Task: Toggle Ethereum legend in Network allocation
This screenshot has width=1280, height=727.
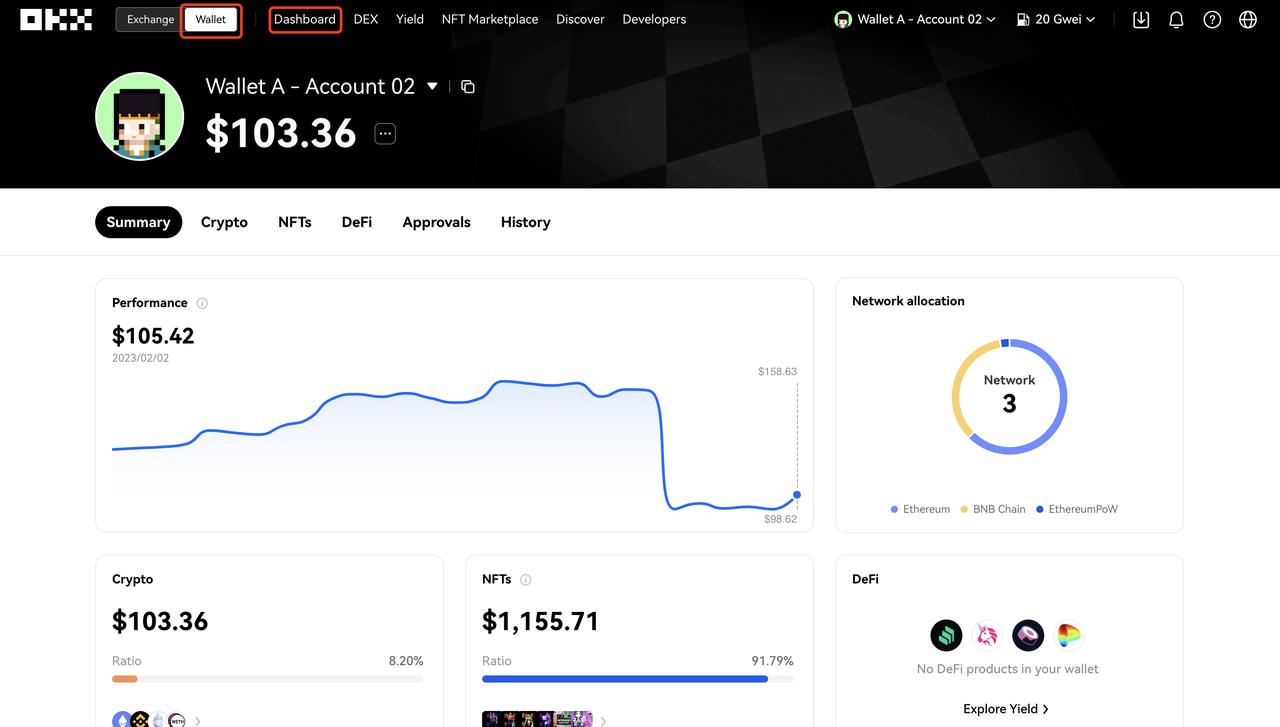Action: (920, 509)
